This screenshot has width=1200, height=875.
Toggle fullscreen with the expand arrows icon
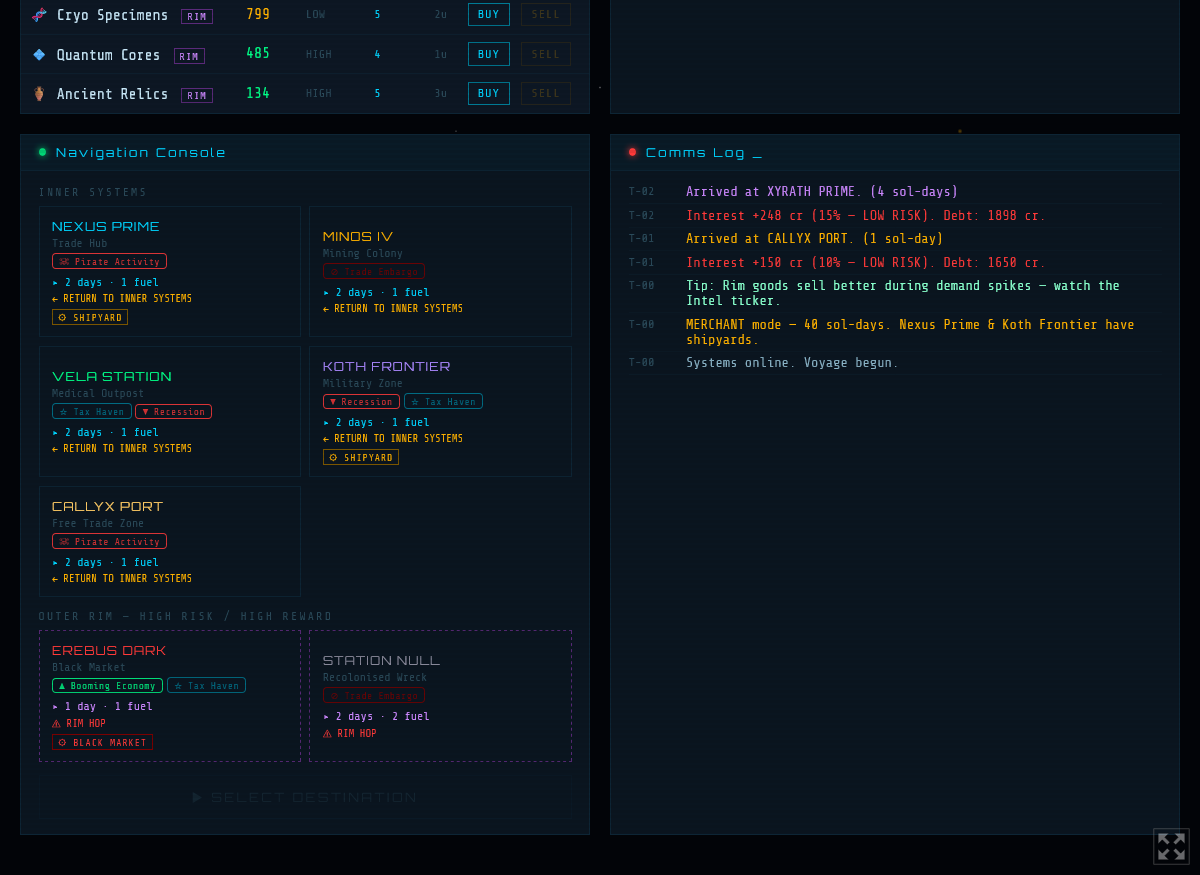pyautogui.click(x=1171, y=846)
